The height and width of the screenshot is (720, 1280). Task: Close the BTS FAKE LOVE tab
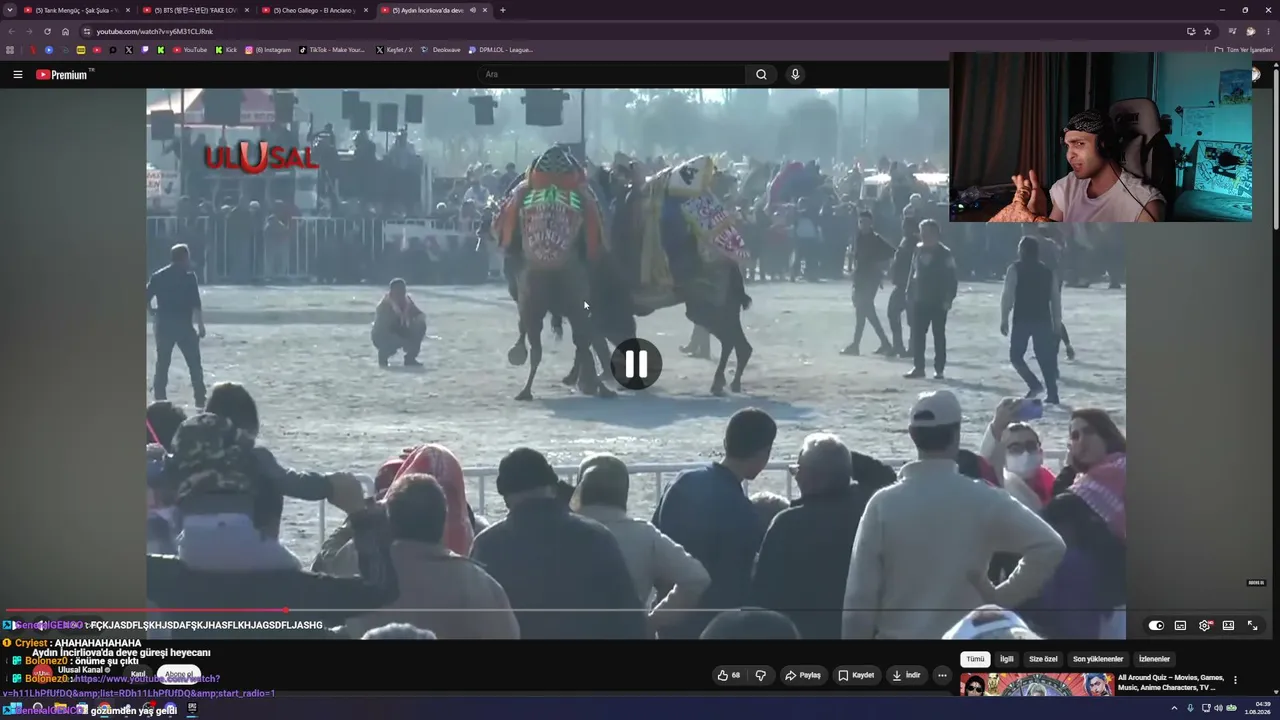(x=247, y=10)
